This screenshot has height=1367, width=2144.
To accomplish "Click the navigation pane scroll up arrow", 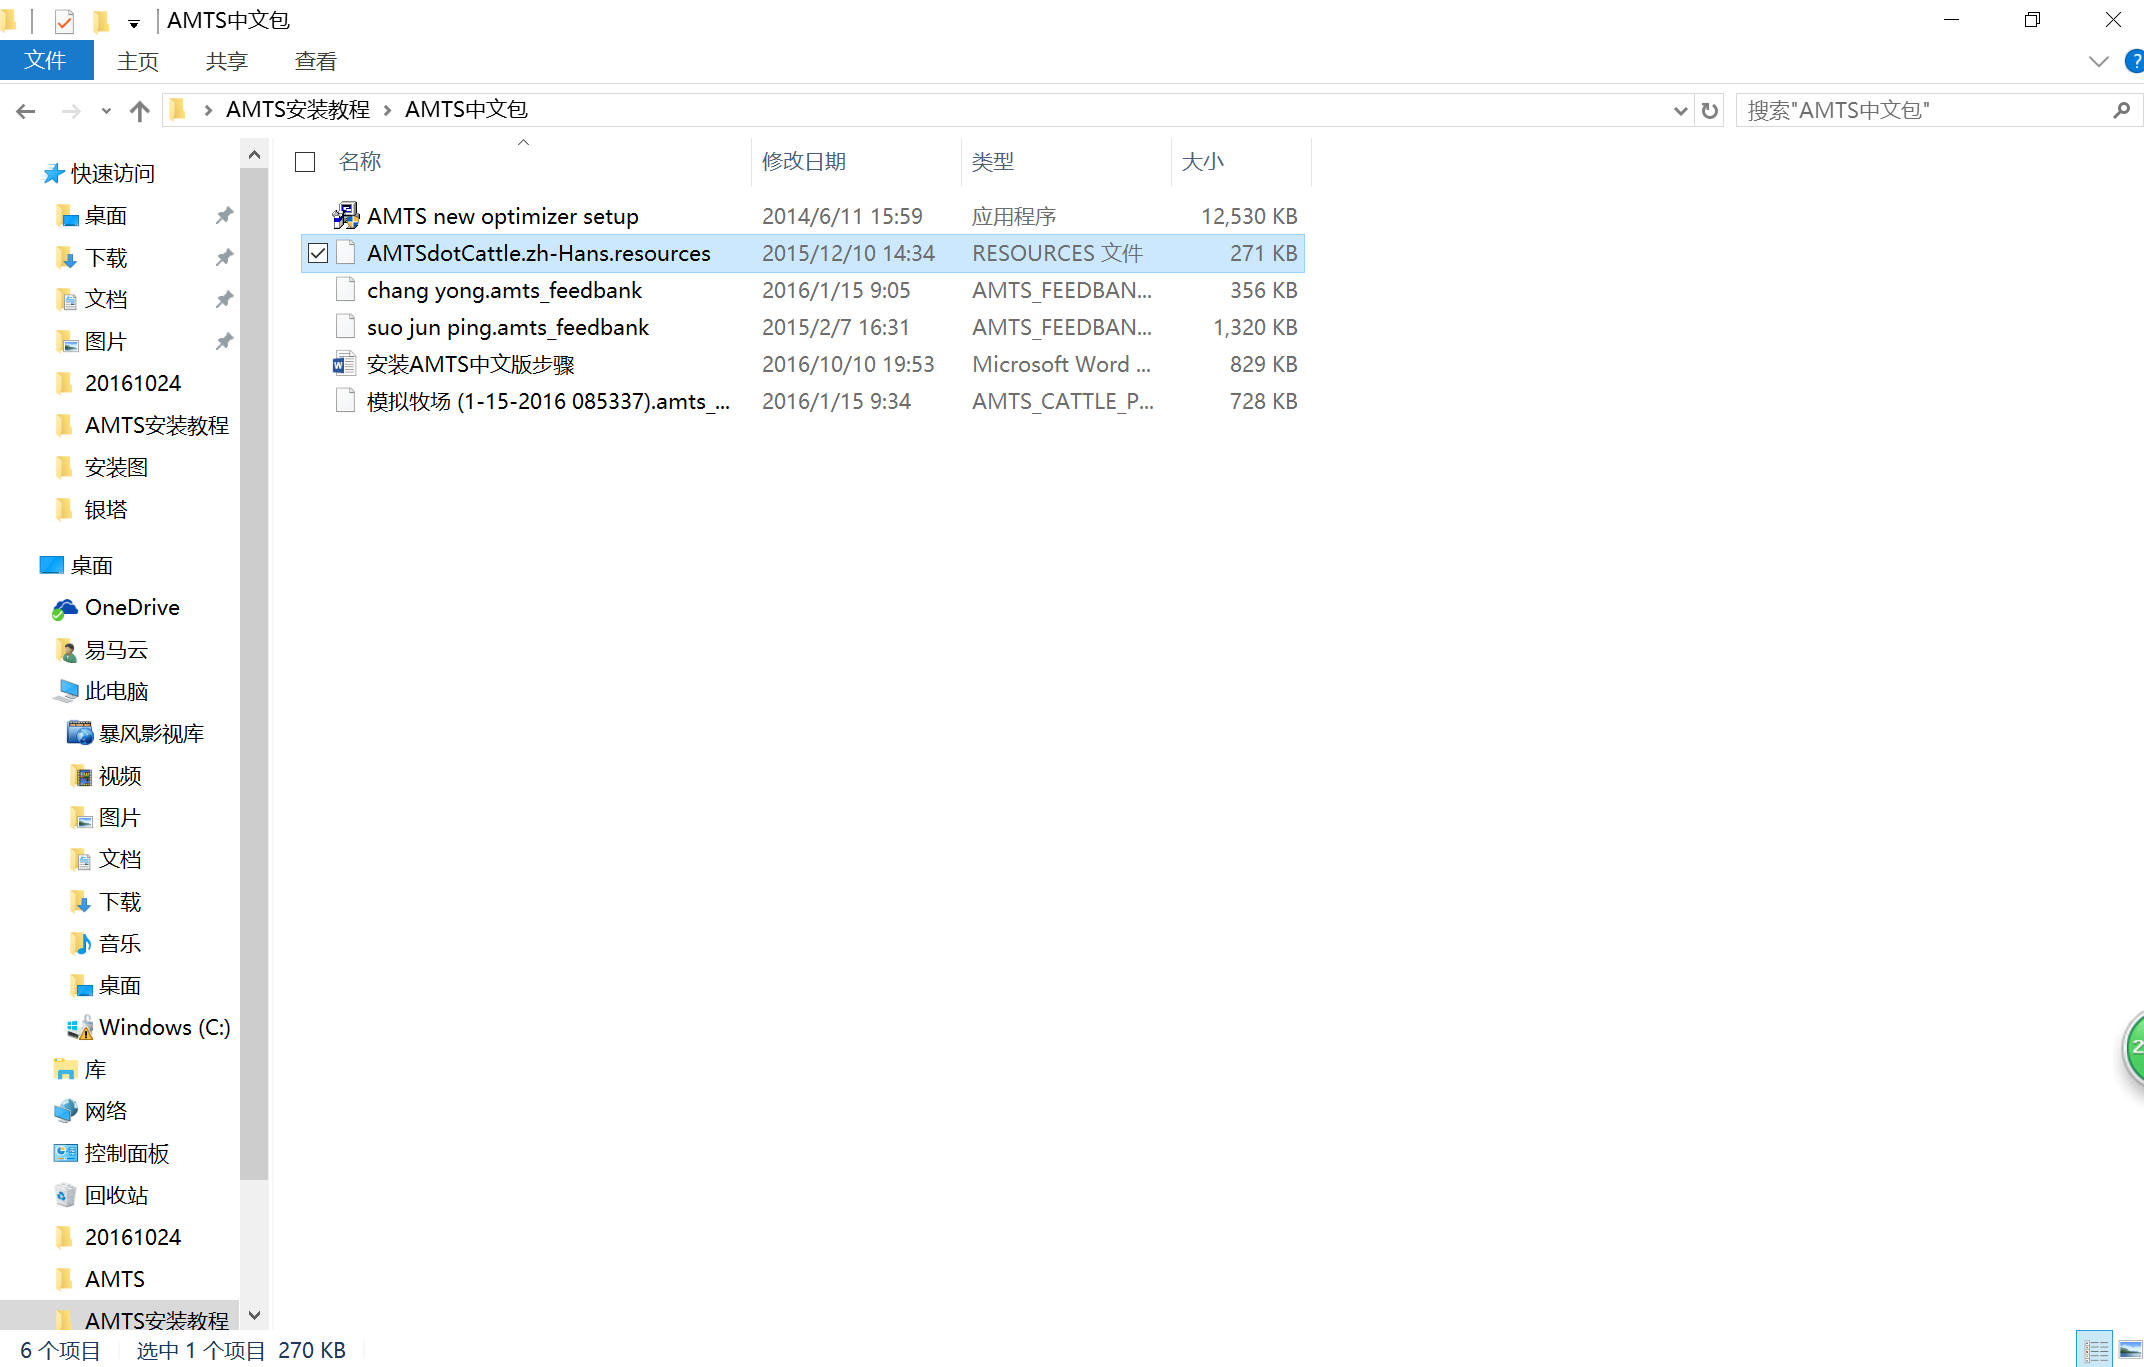I will 254,154.
